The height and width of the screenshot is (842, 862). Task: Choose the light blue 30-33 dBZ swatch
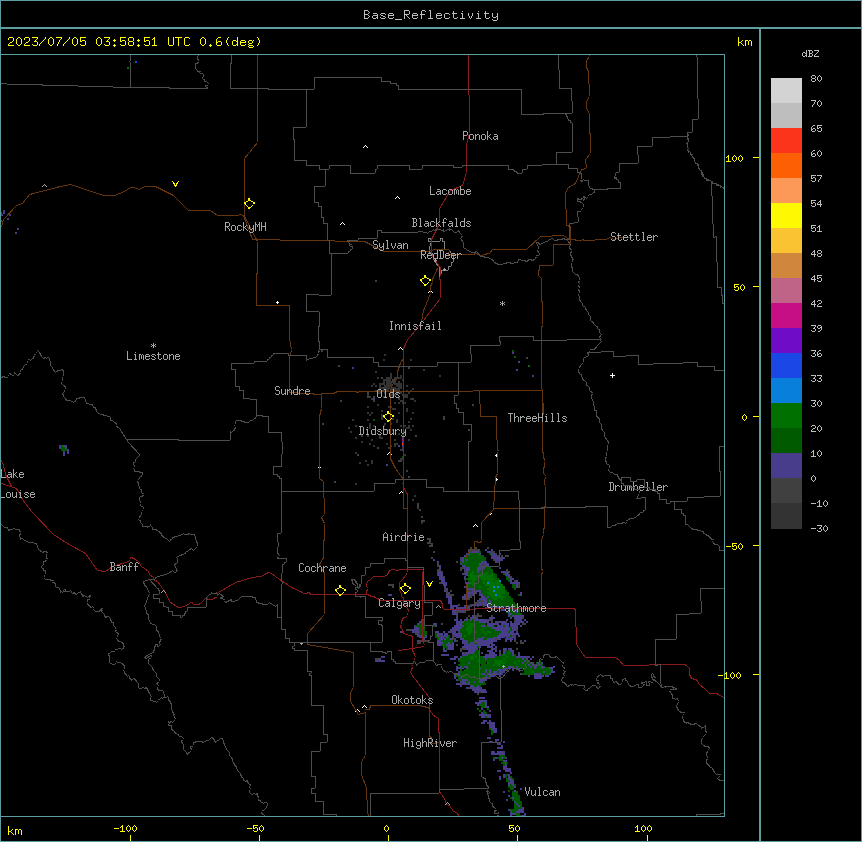[x=786, y=391]
